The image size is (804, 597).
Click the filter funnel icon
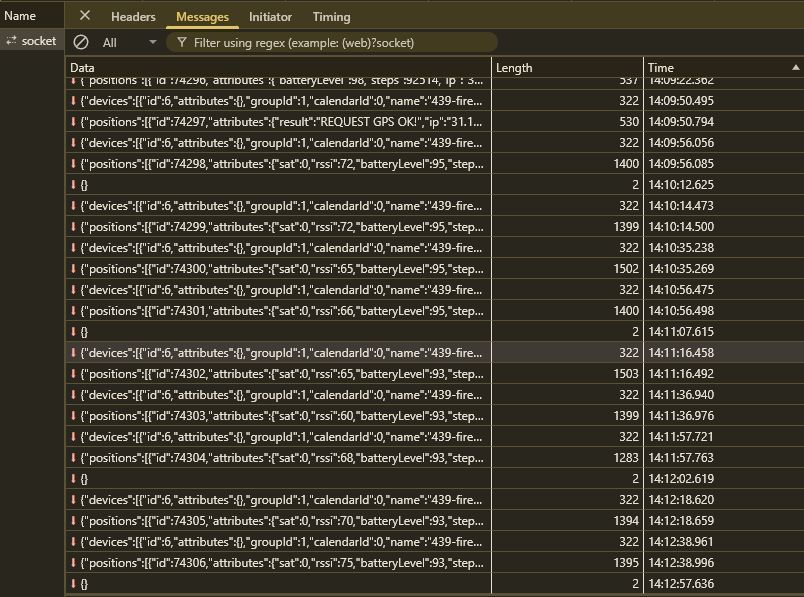(x=182, y=43)
